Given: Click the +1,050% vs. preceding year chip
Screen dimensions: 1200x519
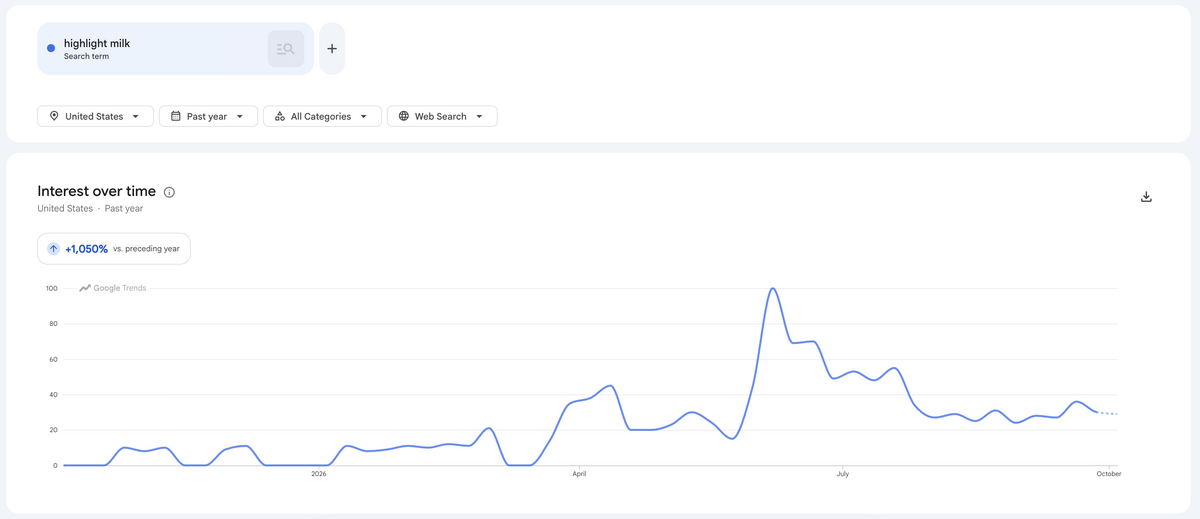Looking at the screenshot, I should click(114, 249).
